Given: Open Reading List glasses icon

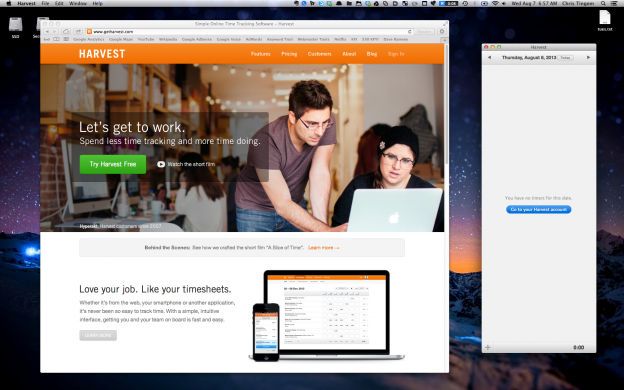Looking at the screenshot, I should click(47, 39).
